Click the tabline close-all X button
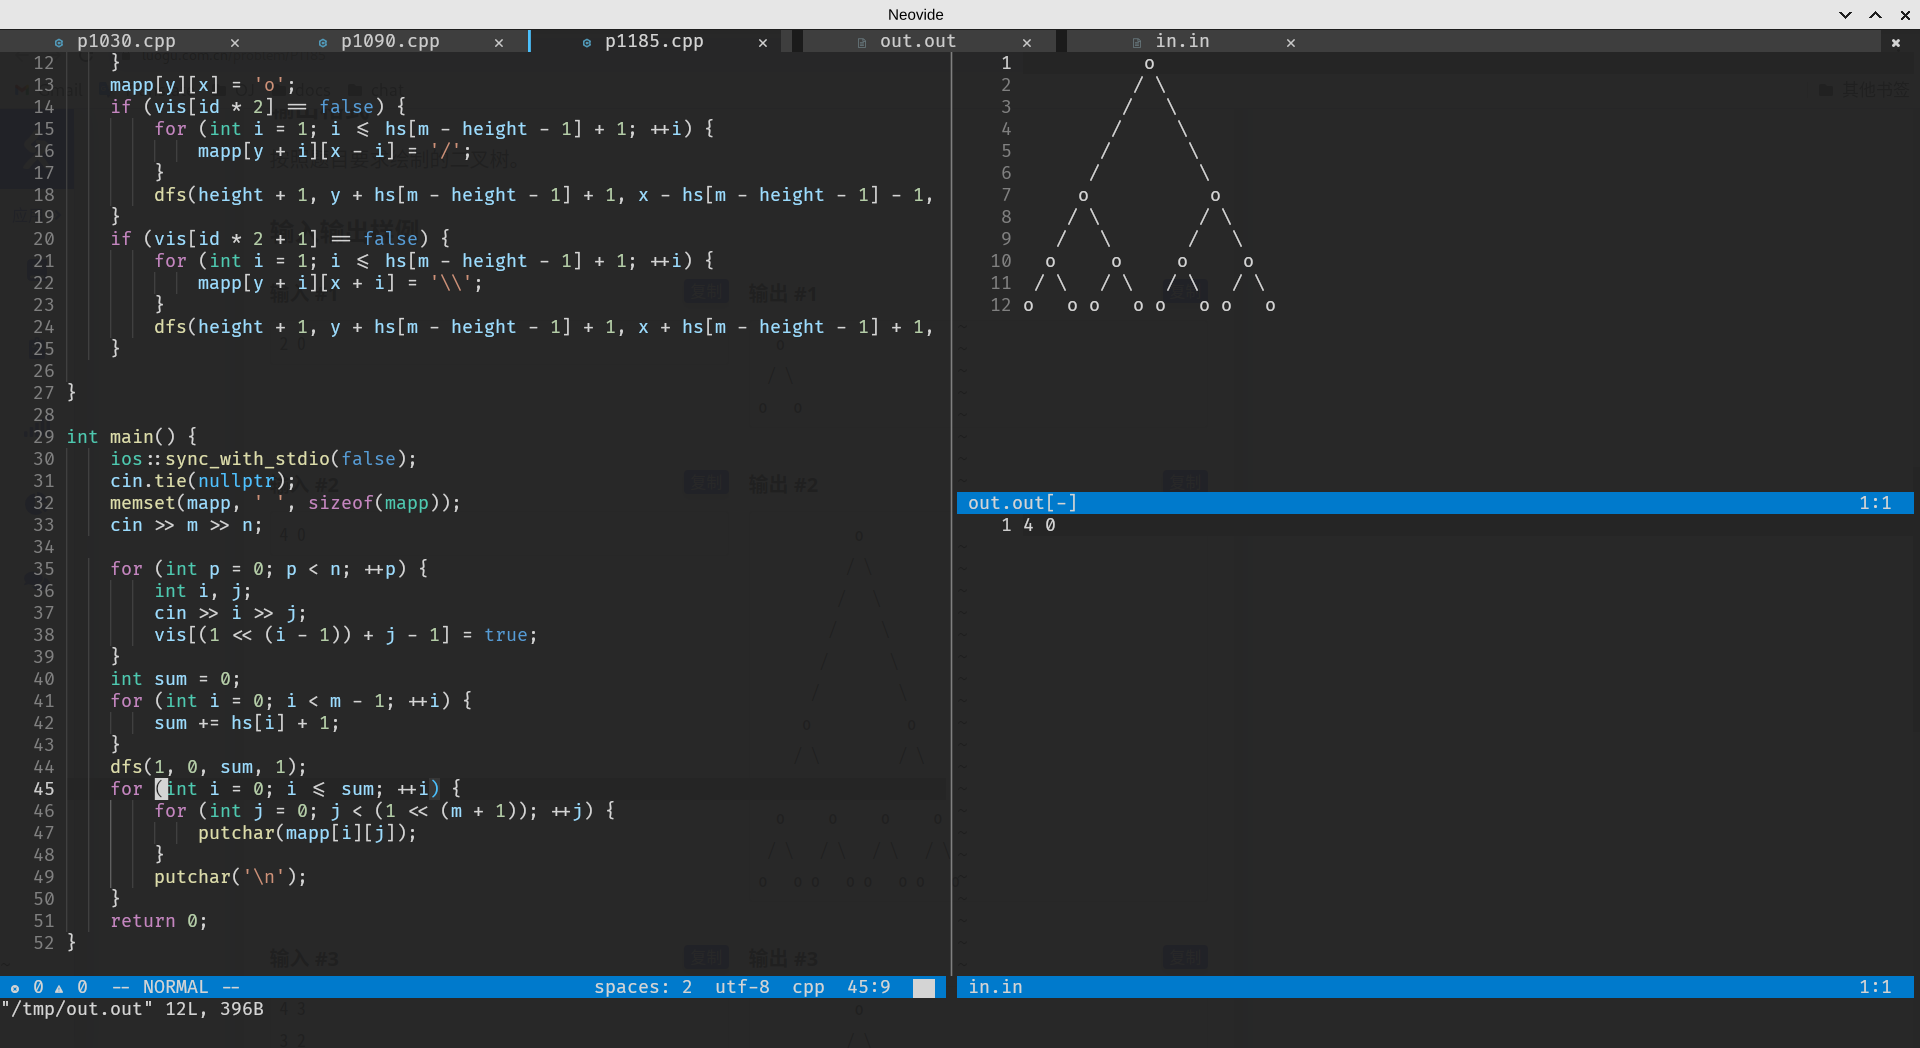Screen dimensions: 1920x1048 (1896, 42)
